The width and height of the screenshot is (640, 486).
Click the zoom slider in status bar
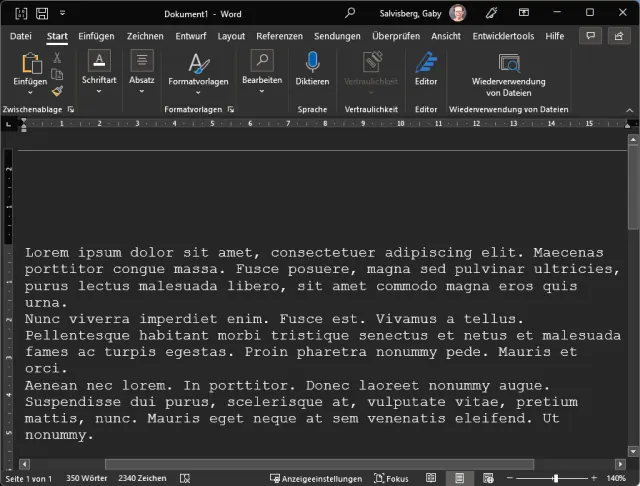tap(557, 479)
